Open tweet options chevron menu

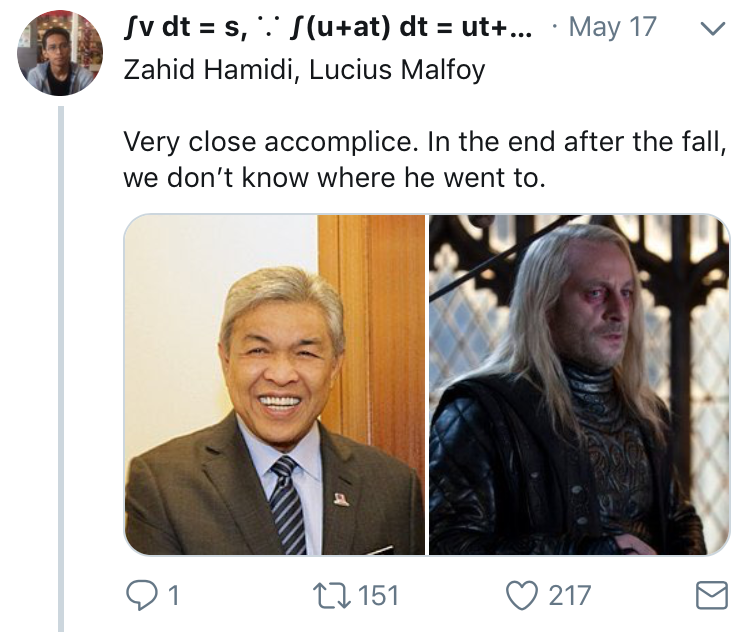coord(713,29)
